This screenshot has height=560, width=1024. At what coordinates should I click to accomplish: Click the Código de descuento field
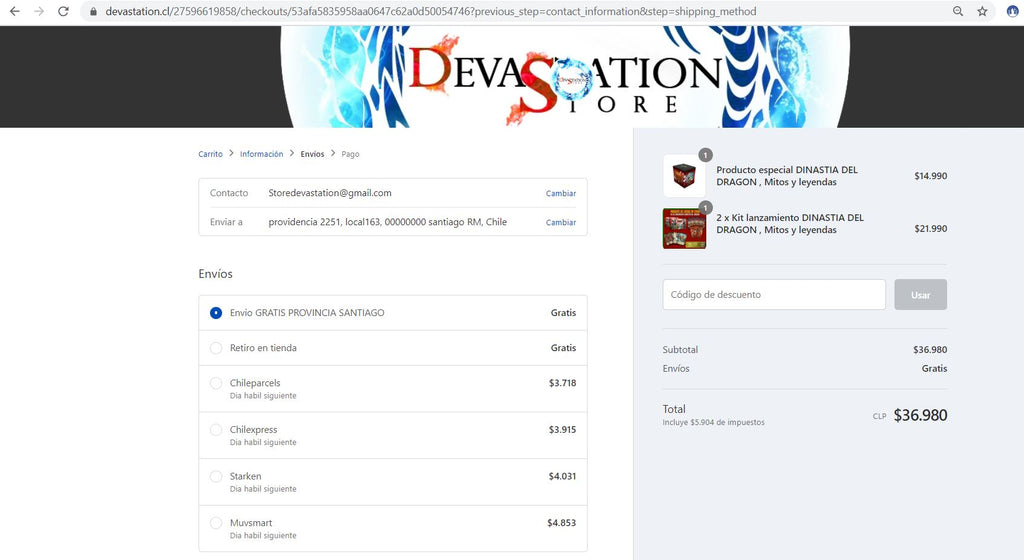[774, 294]
